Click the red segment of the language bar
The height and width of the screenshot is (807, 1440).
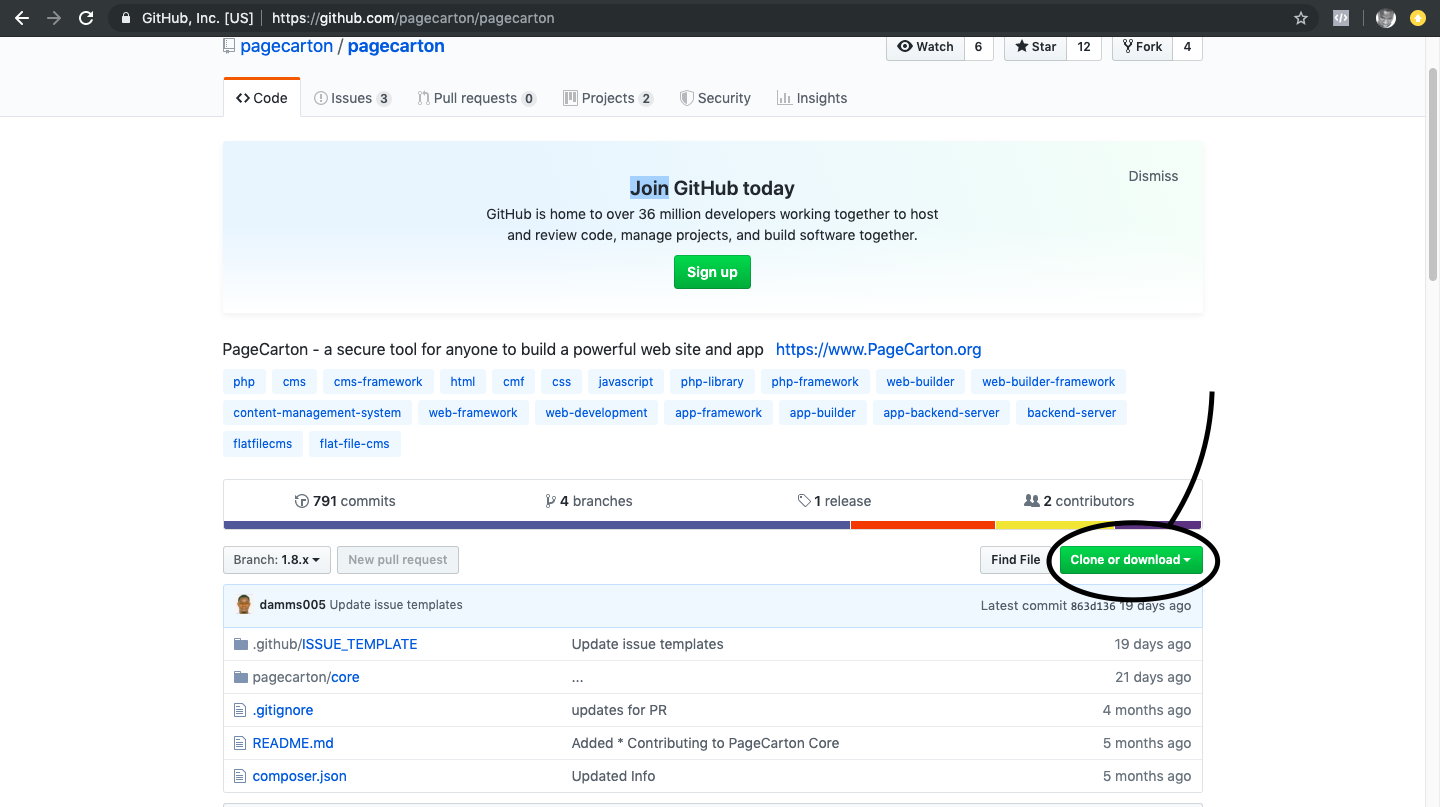[x=923, y=525]
